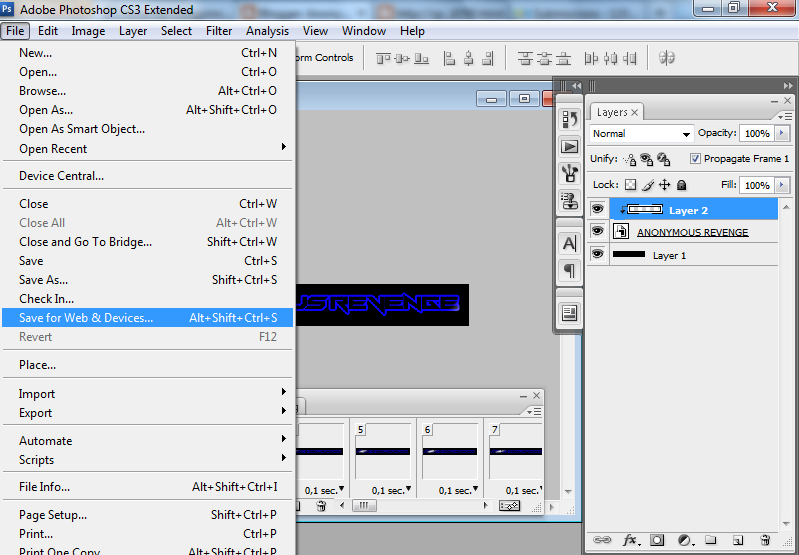The height and width of the screenshot is (555, 799).
Task: Click Add layer mask icon
Action: [x=657, y=540]
